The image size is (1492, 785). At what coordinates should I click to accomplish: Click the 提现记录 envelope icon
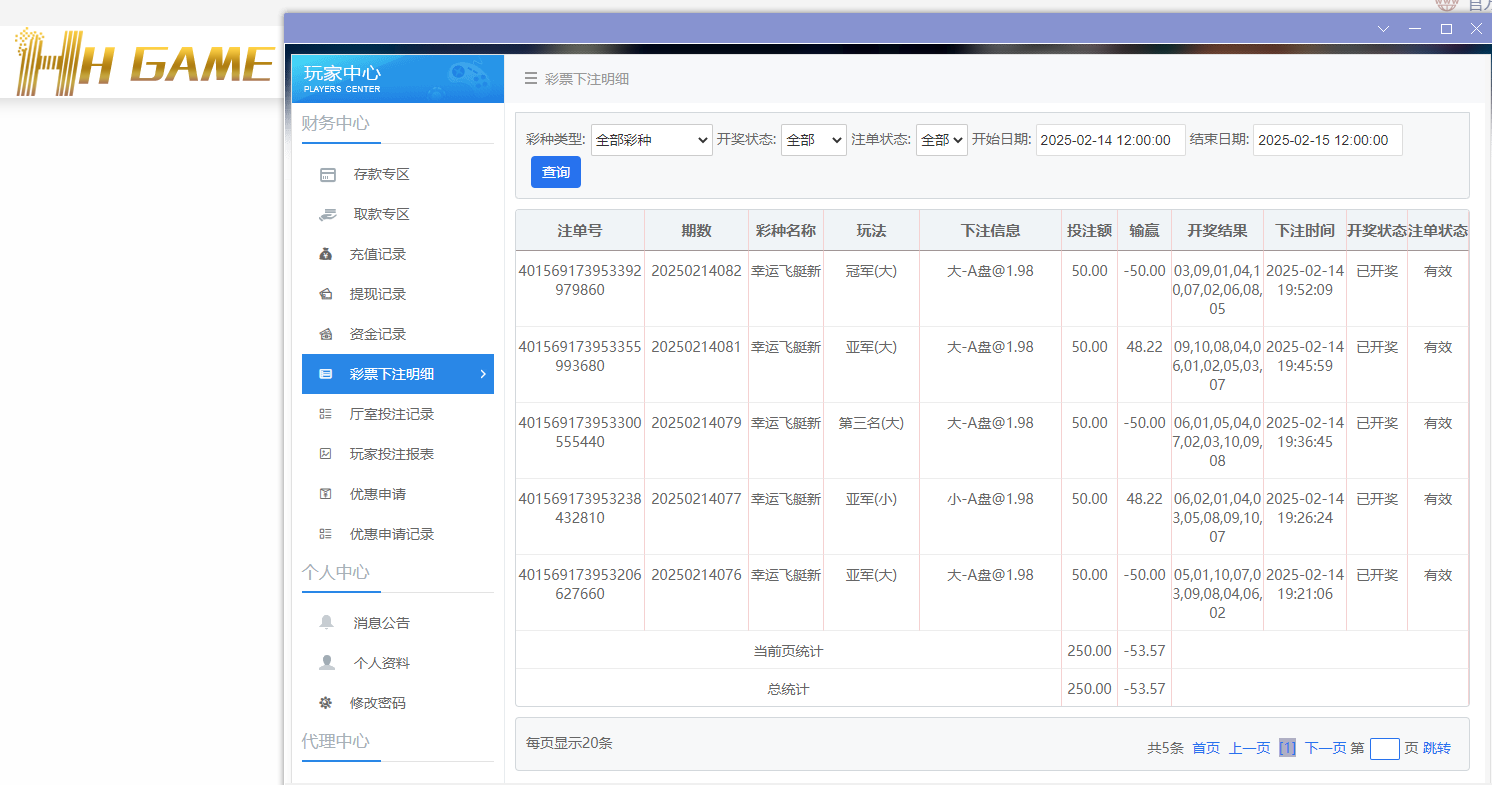327,294
